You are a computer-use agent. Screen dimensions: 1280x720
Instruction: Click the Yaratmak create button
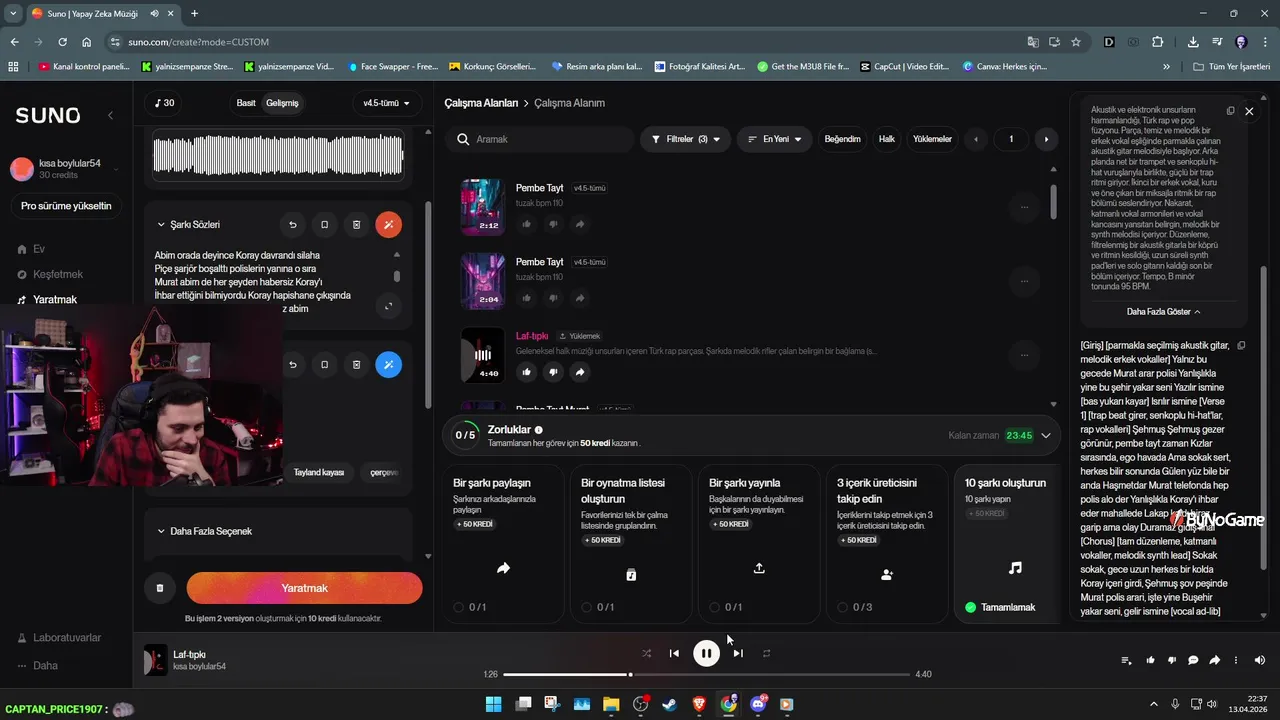304,588
